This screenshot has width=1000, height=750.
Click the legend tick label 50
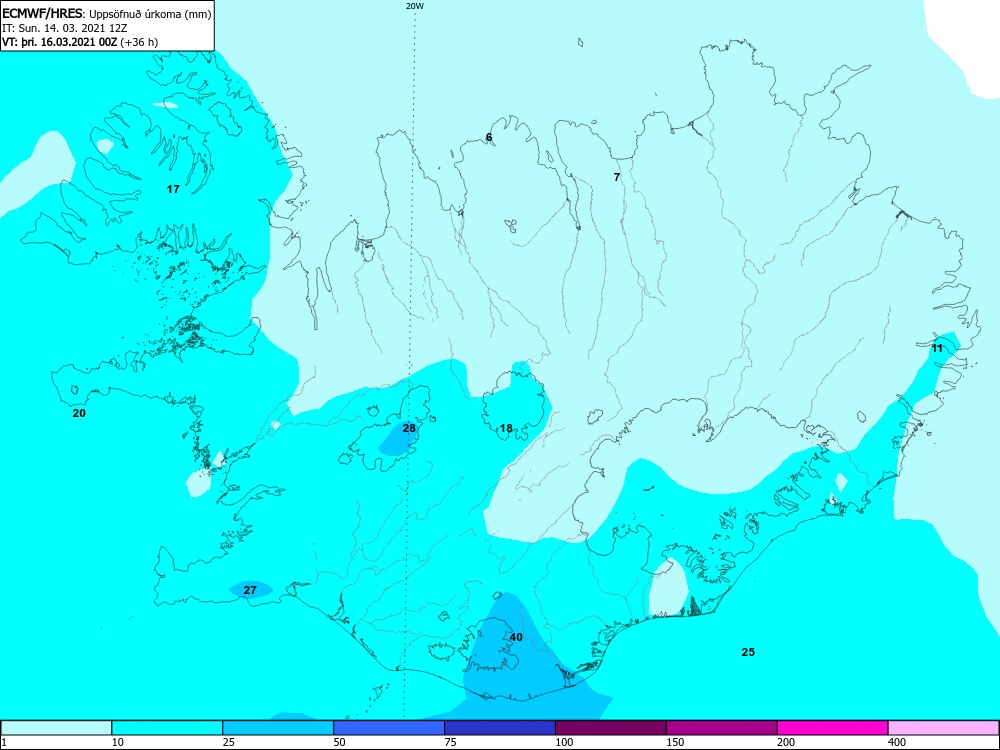339,742
